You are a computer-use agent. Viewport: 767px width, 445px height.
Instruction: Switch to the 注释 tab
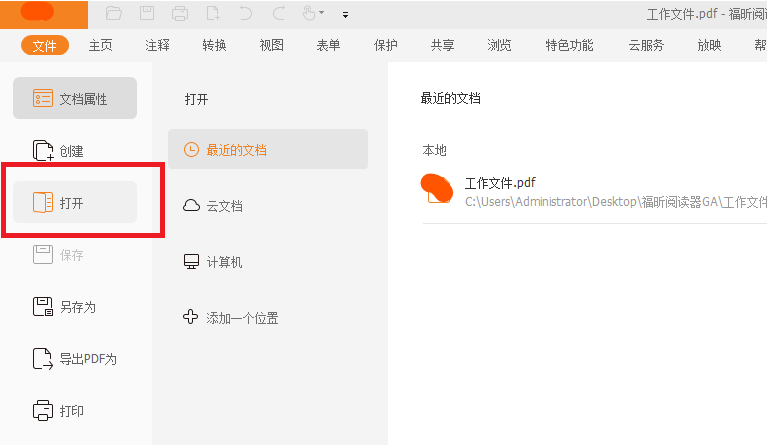157,45
